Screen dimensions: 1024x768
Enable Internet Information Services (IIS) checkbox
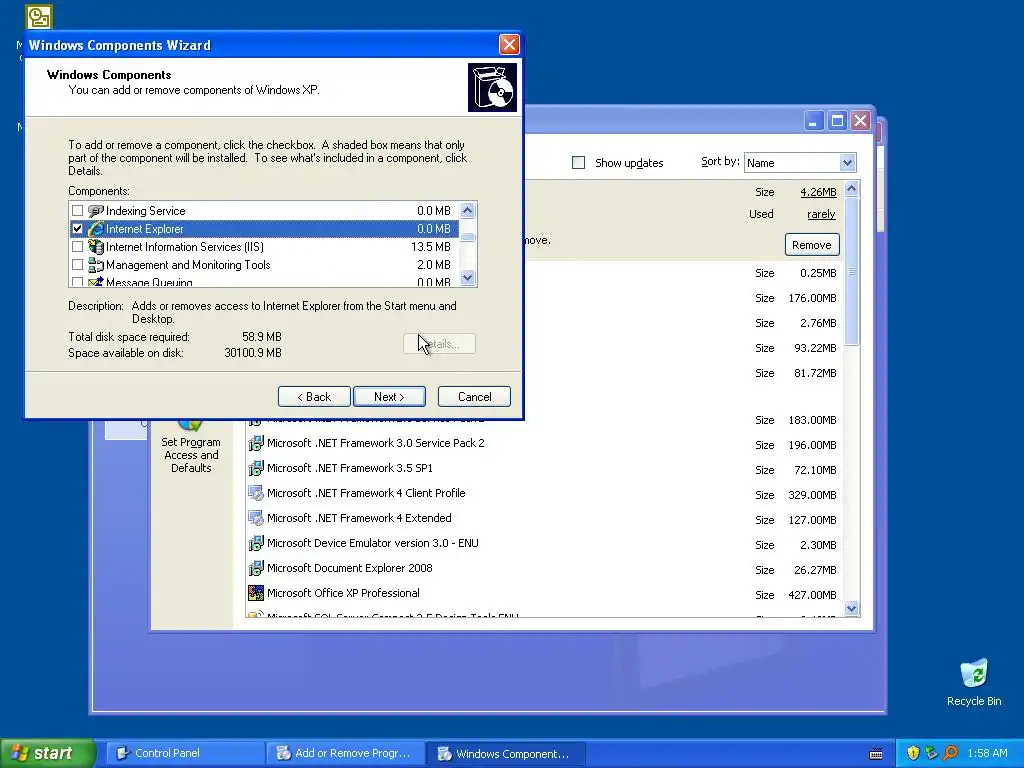[x=77, y=247]
